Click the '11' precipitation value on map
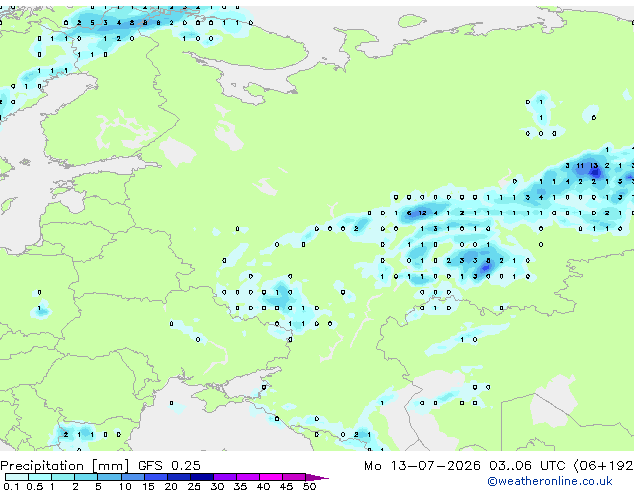 pos(580,165)
